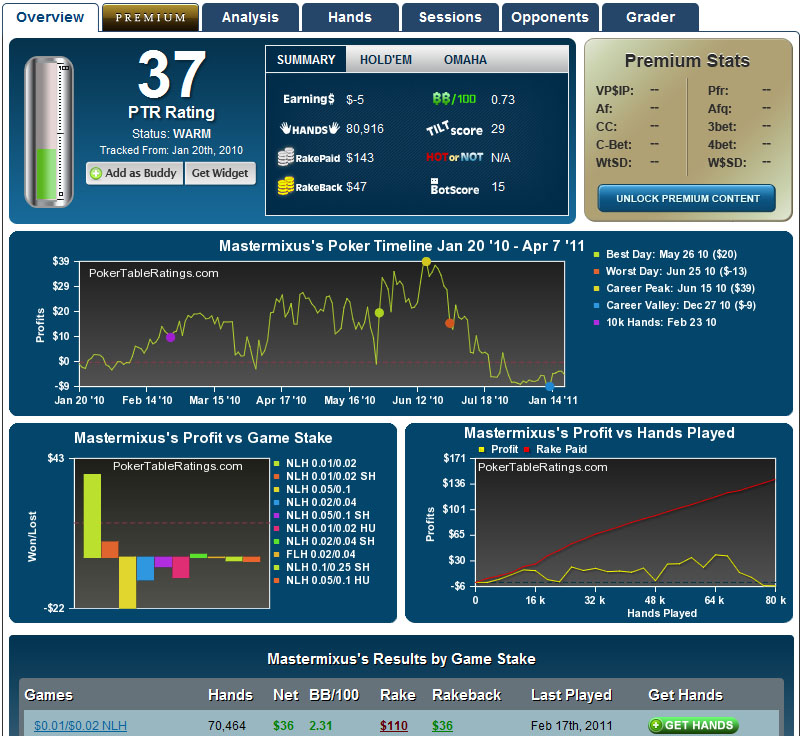This screenshot has height=736, width=803.
Task: Click the Add as Buddy button
Action: tap(135, 173)
